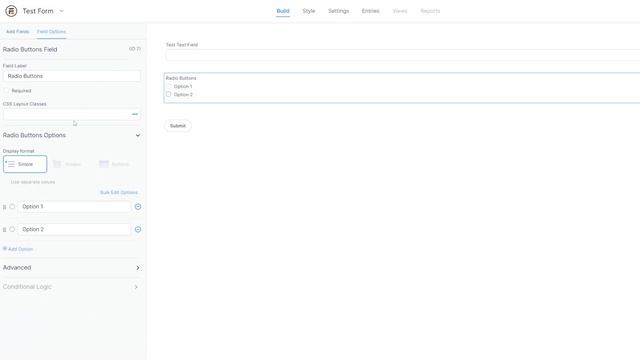The height and width of the screenshot is (360, 640).
Task: Select the Simple display format
Action: tap(25, 164)
